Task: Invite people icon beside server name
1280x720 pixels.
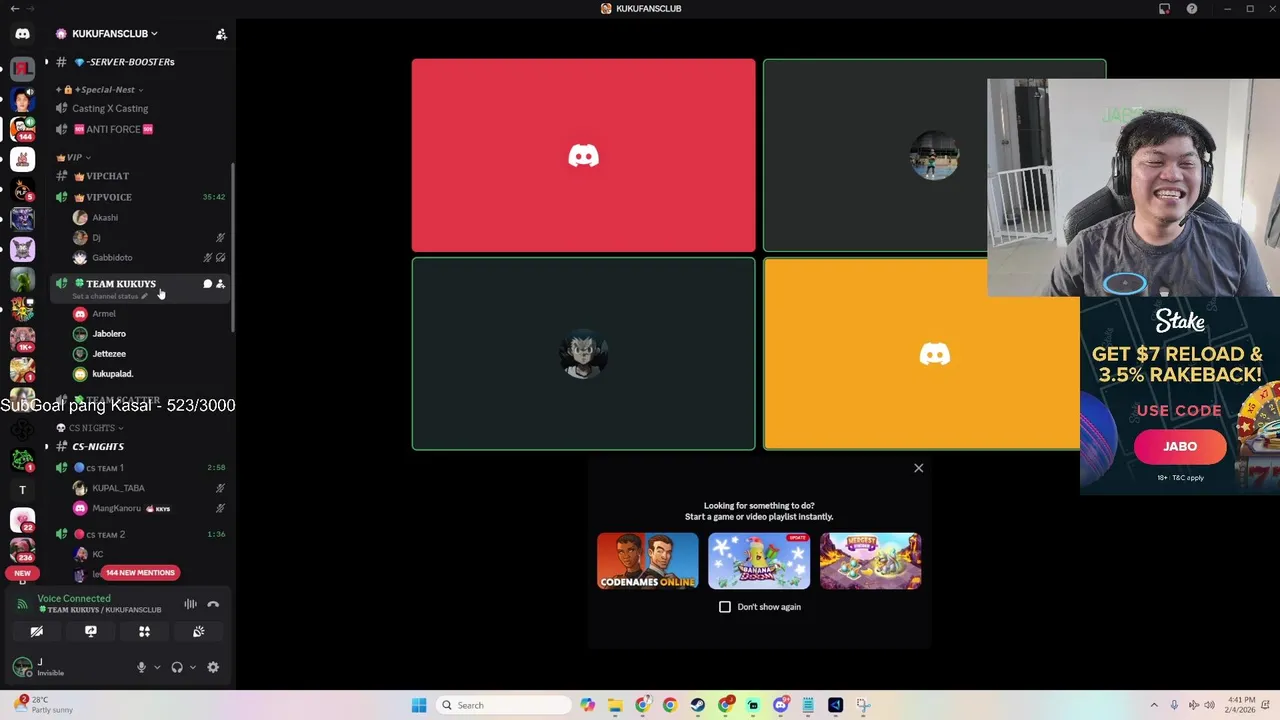Action: tap(221, 34)
